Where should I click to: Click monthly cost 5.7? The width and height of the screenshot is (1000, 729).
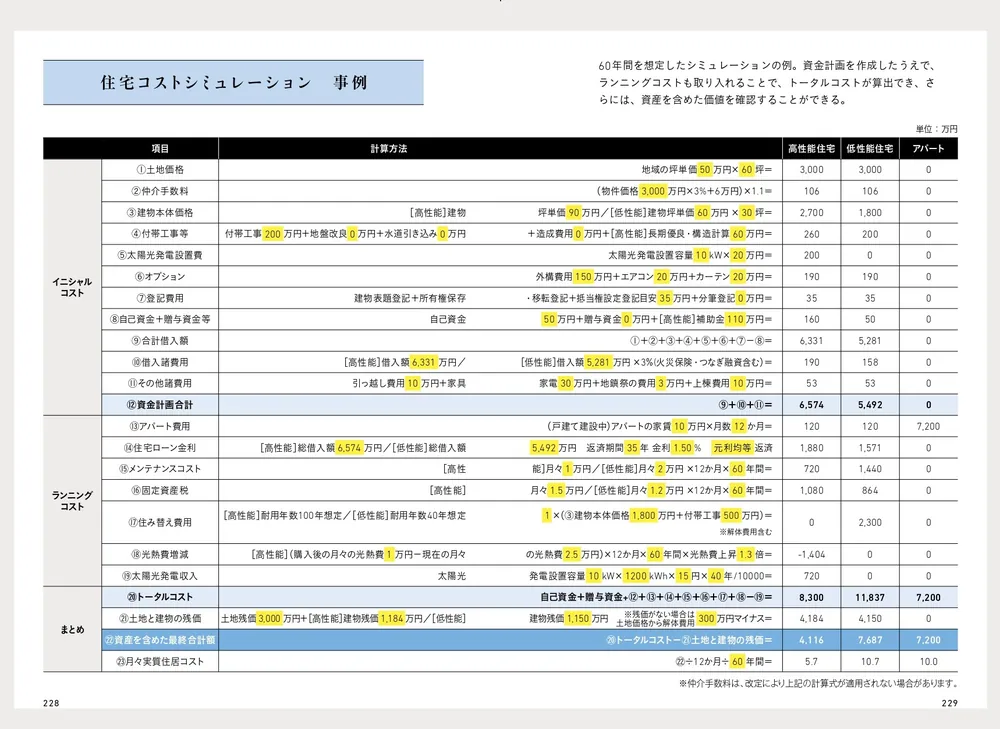pos(811,661)
